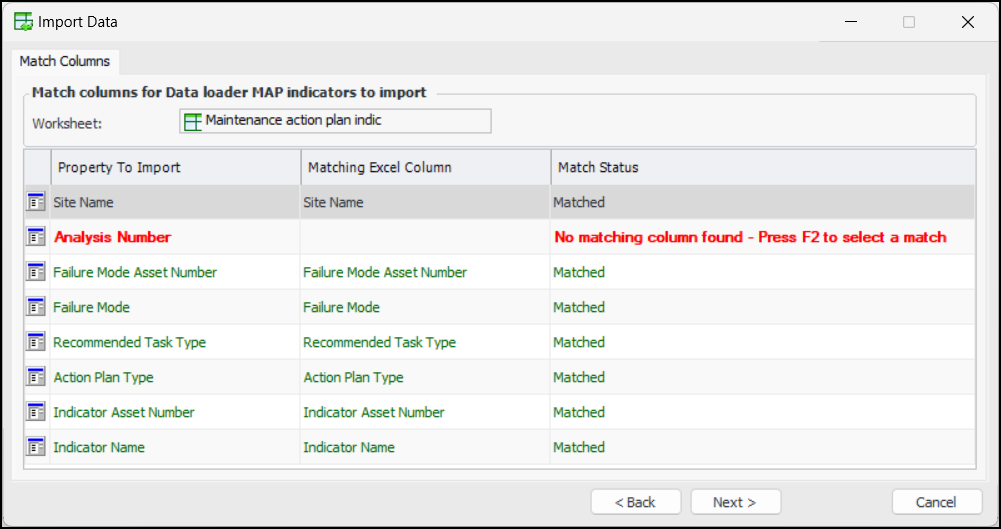This screenshot has height=529, width=1001.
Task: Click the Matching Excel Column header
Action: 425,167
